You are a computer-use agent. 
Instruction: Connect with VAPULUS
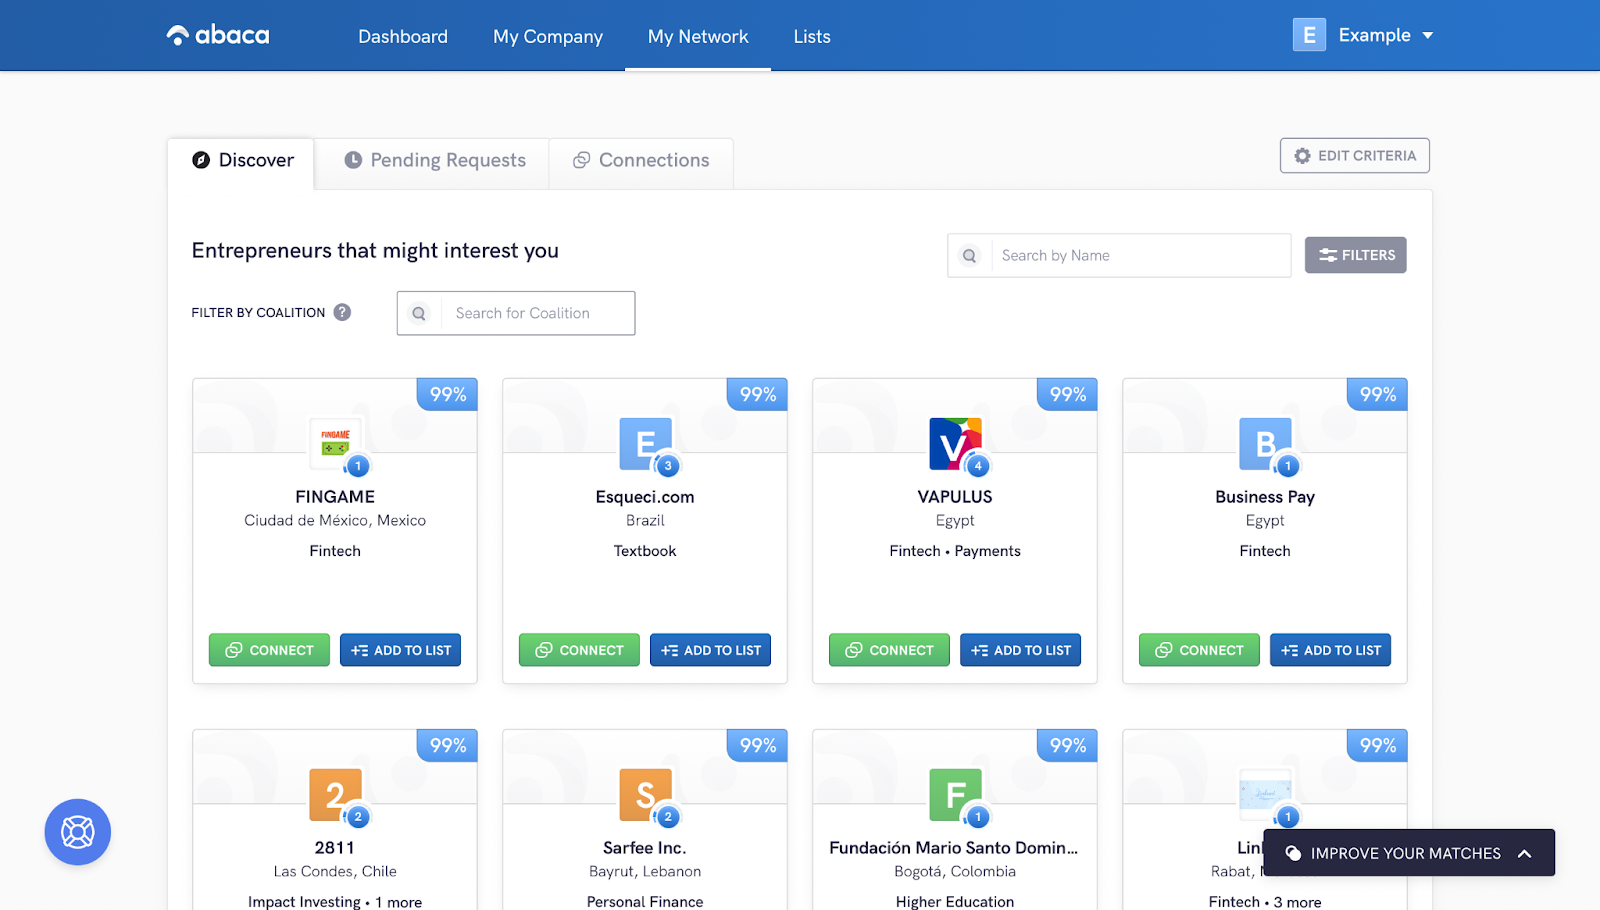click(889, 650)
